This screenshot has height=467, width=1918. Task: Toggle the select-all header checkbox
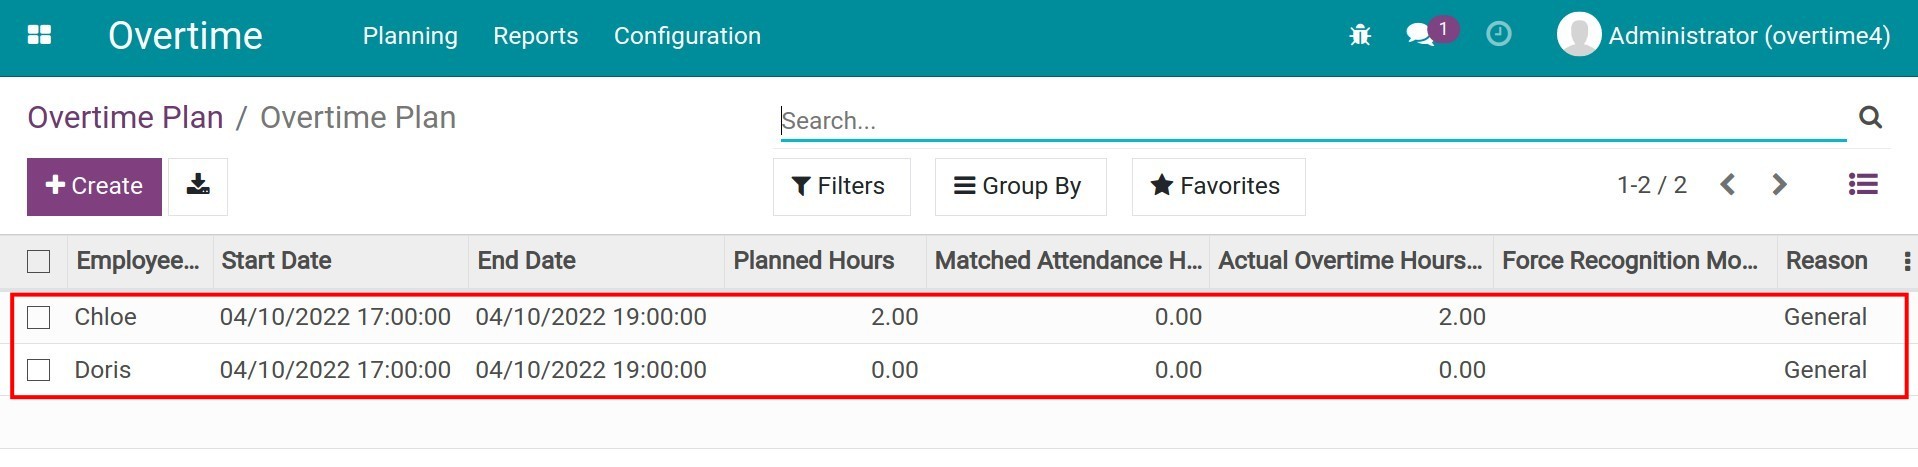39,261
